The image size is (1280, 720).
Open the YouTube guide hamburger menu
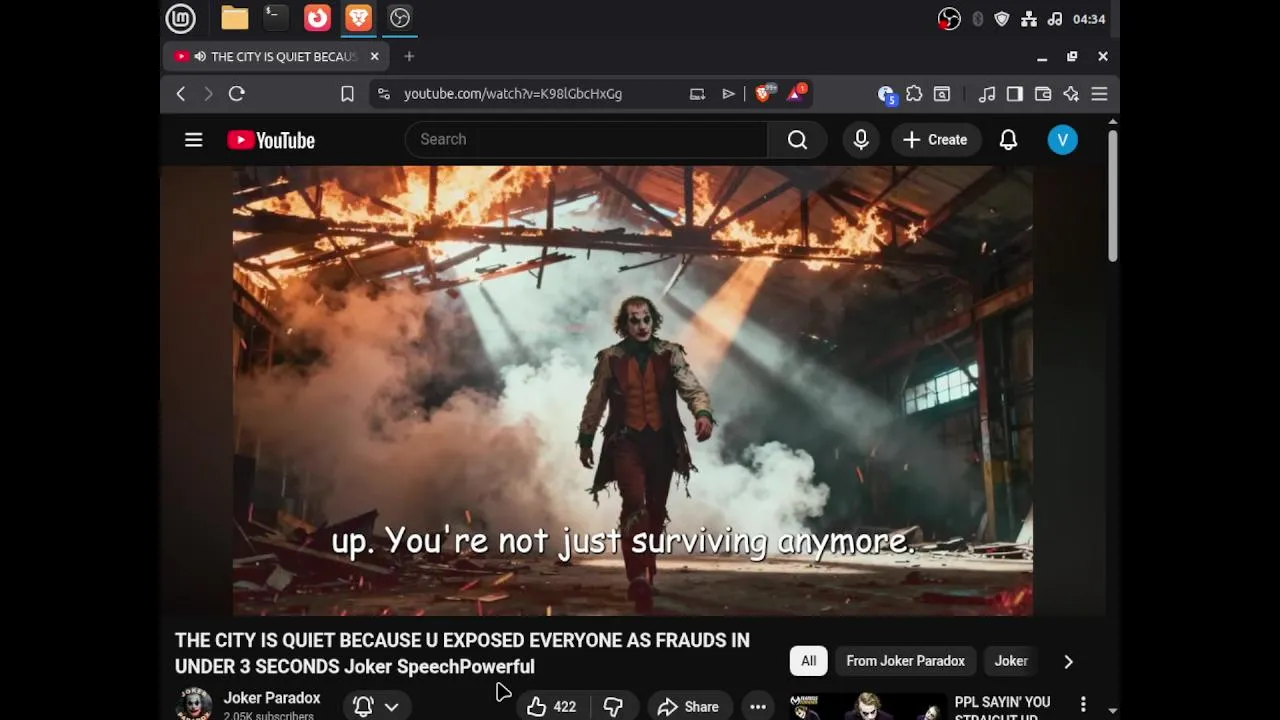pos(194,140)
